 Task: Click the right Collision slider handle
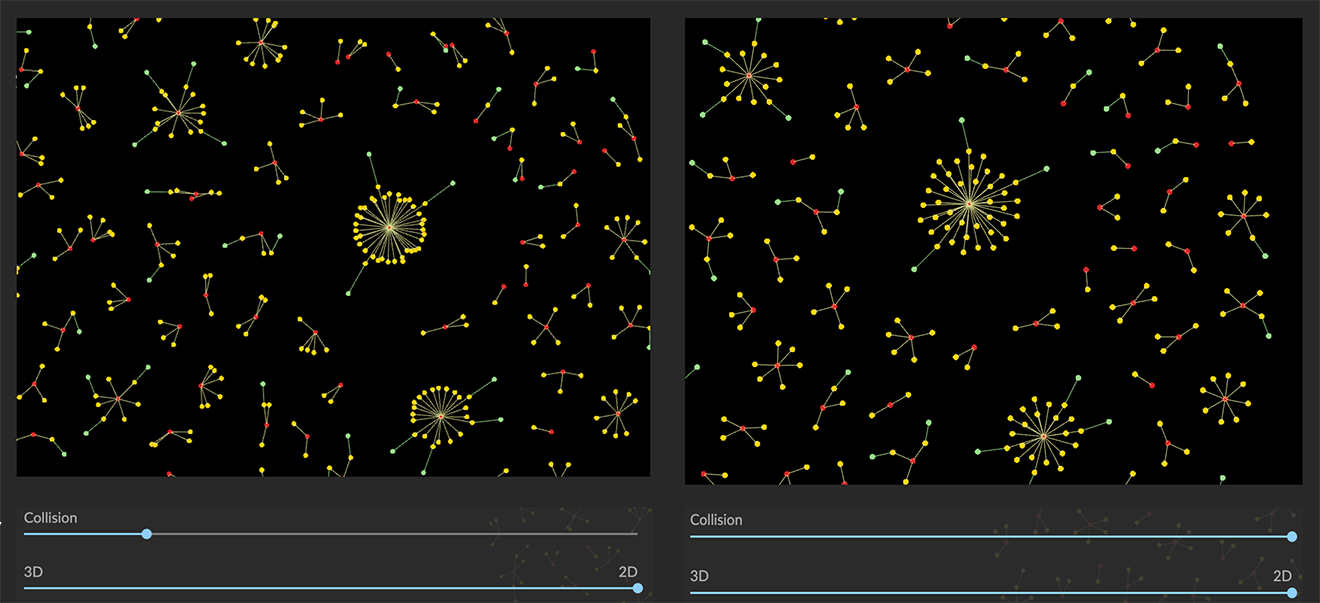coord(1292,537)
